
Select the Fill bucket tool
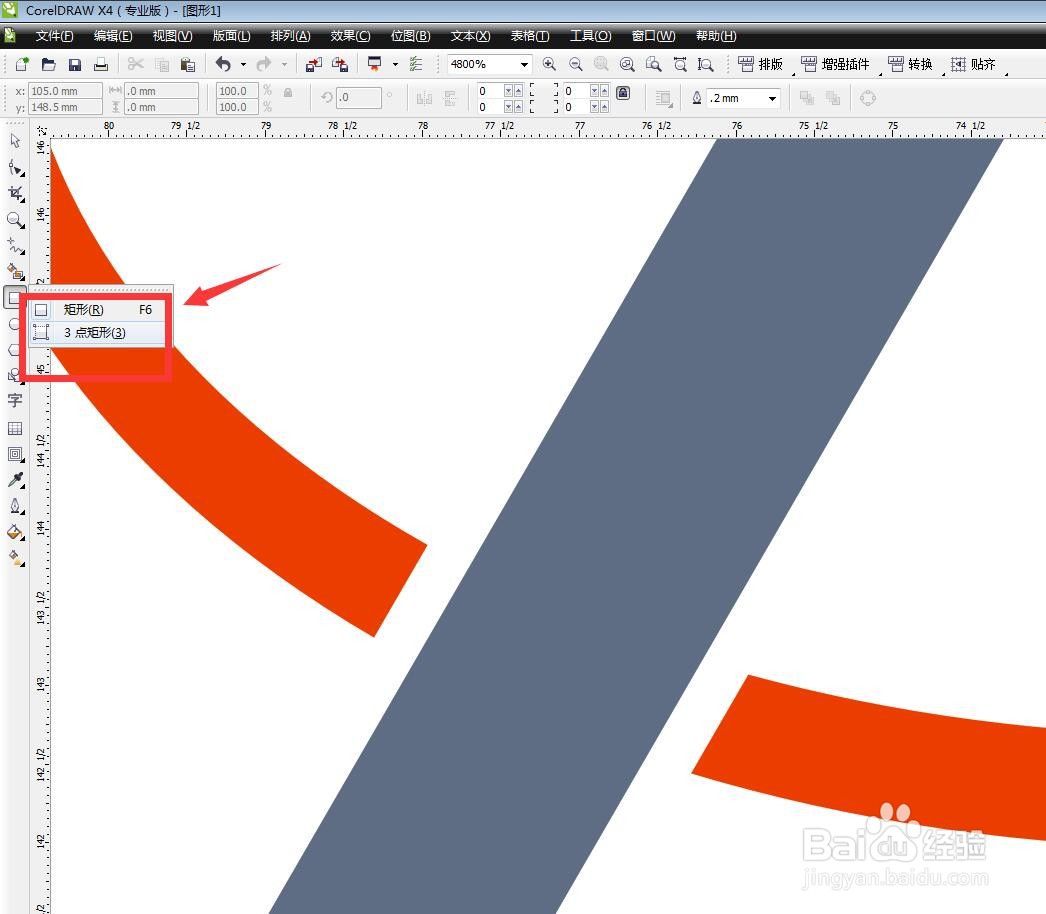[x=15, y=532]
